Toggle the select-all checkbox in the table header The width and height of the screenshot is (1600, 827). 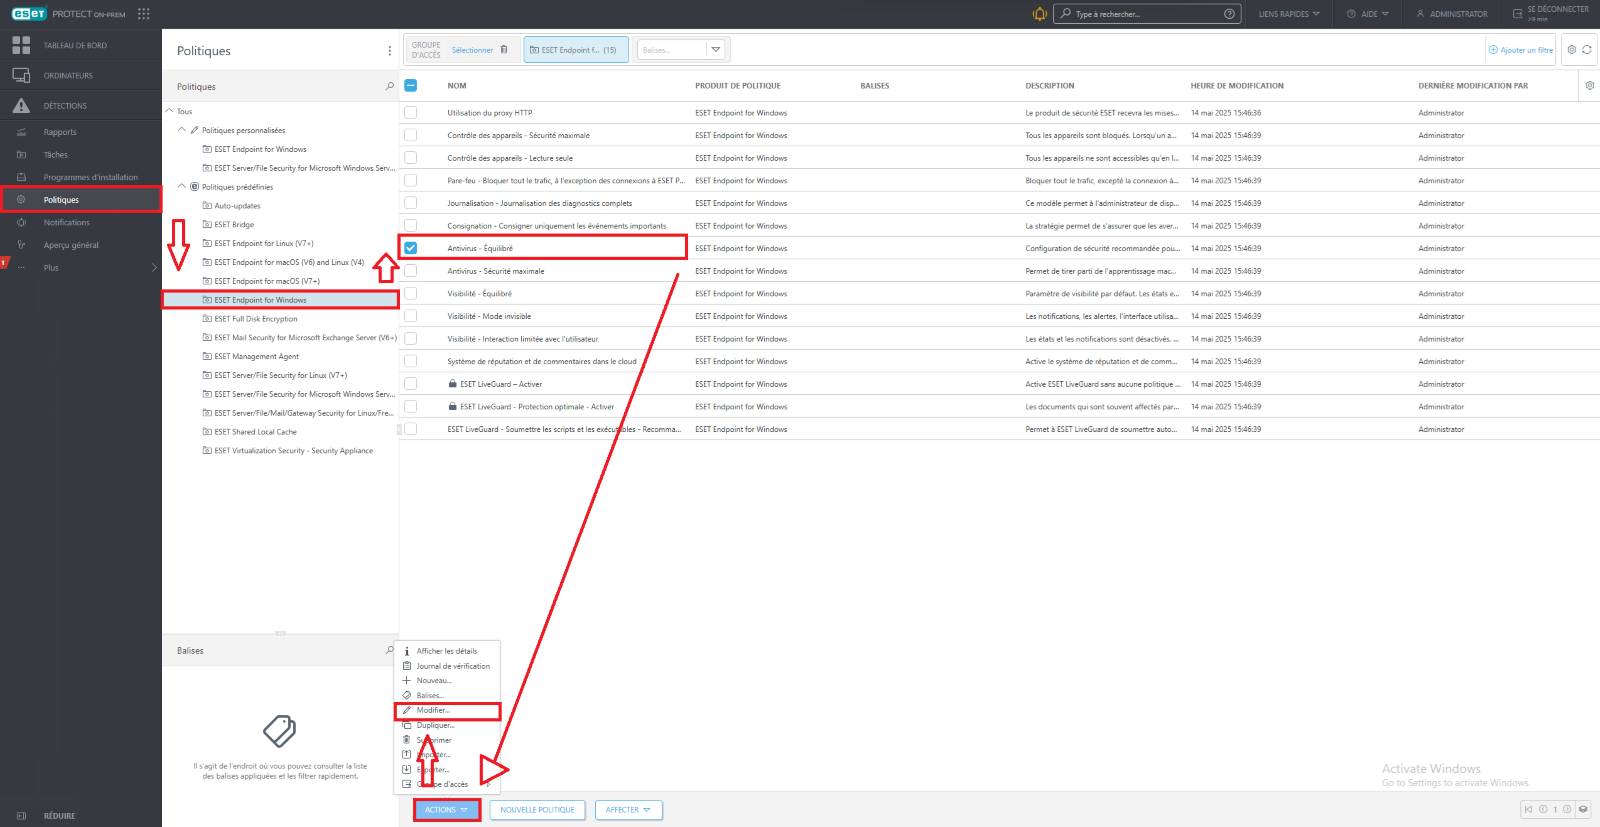click(x=411, y=86)
